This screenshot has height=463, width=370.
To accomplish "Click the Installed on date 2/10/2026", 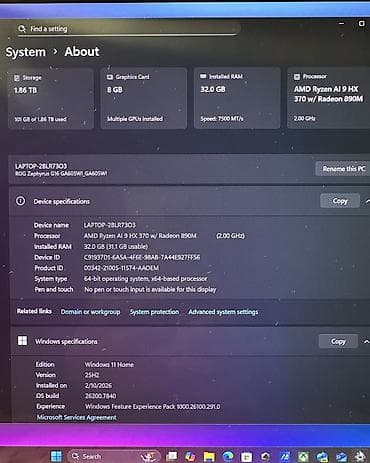I will pos(98,386).
